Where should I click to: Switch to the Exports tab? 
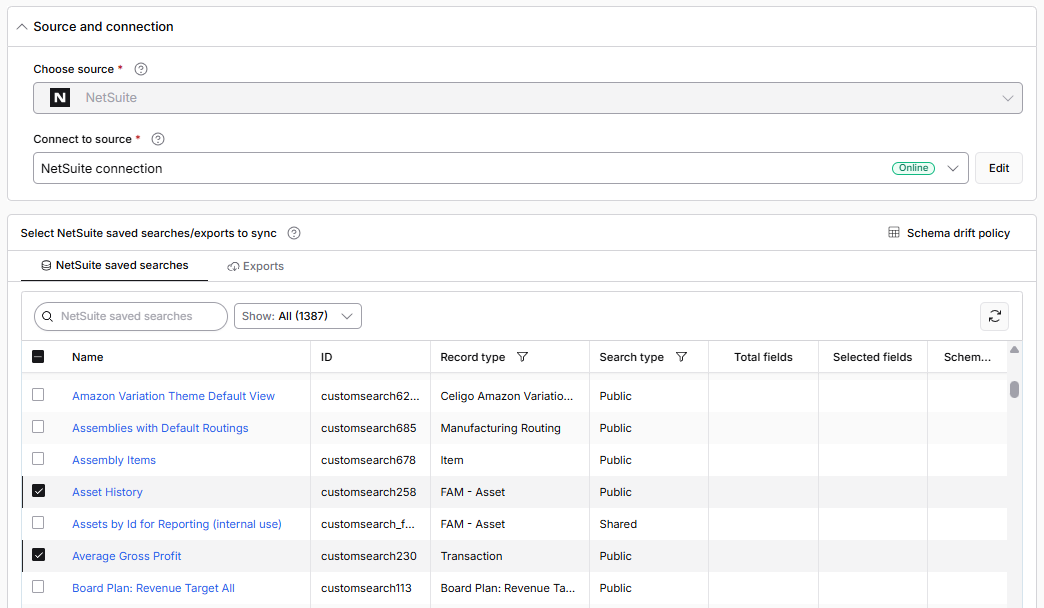point(256,266)
